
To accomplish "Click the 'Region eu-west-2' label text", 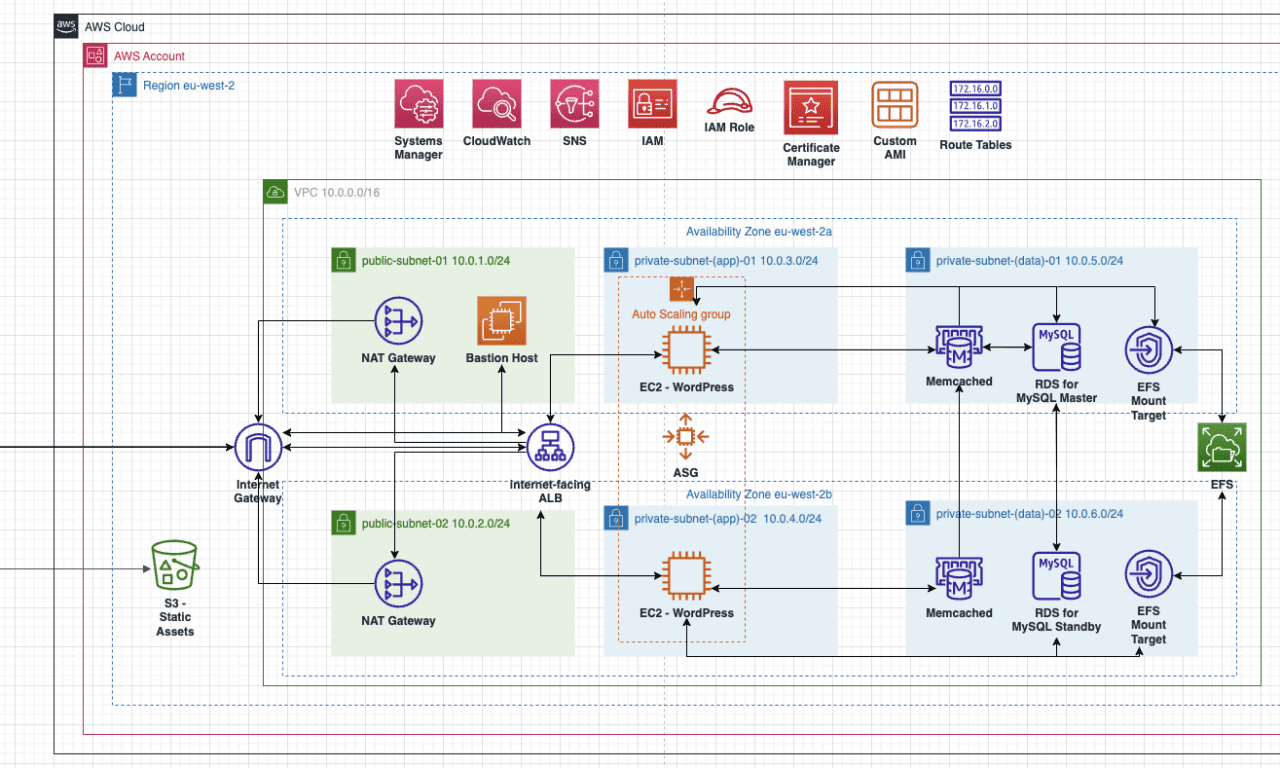I will (189, 86).
